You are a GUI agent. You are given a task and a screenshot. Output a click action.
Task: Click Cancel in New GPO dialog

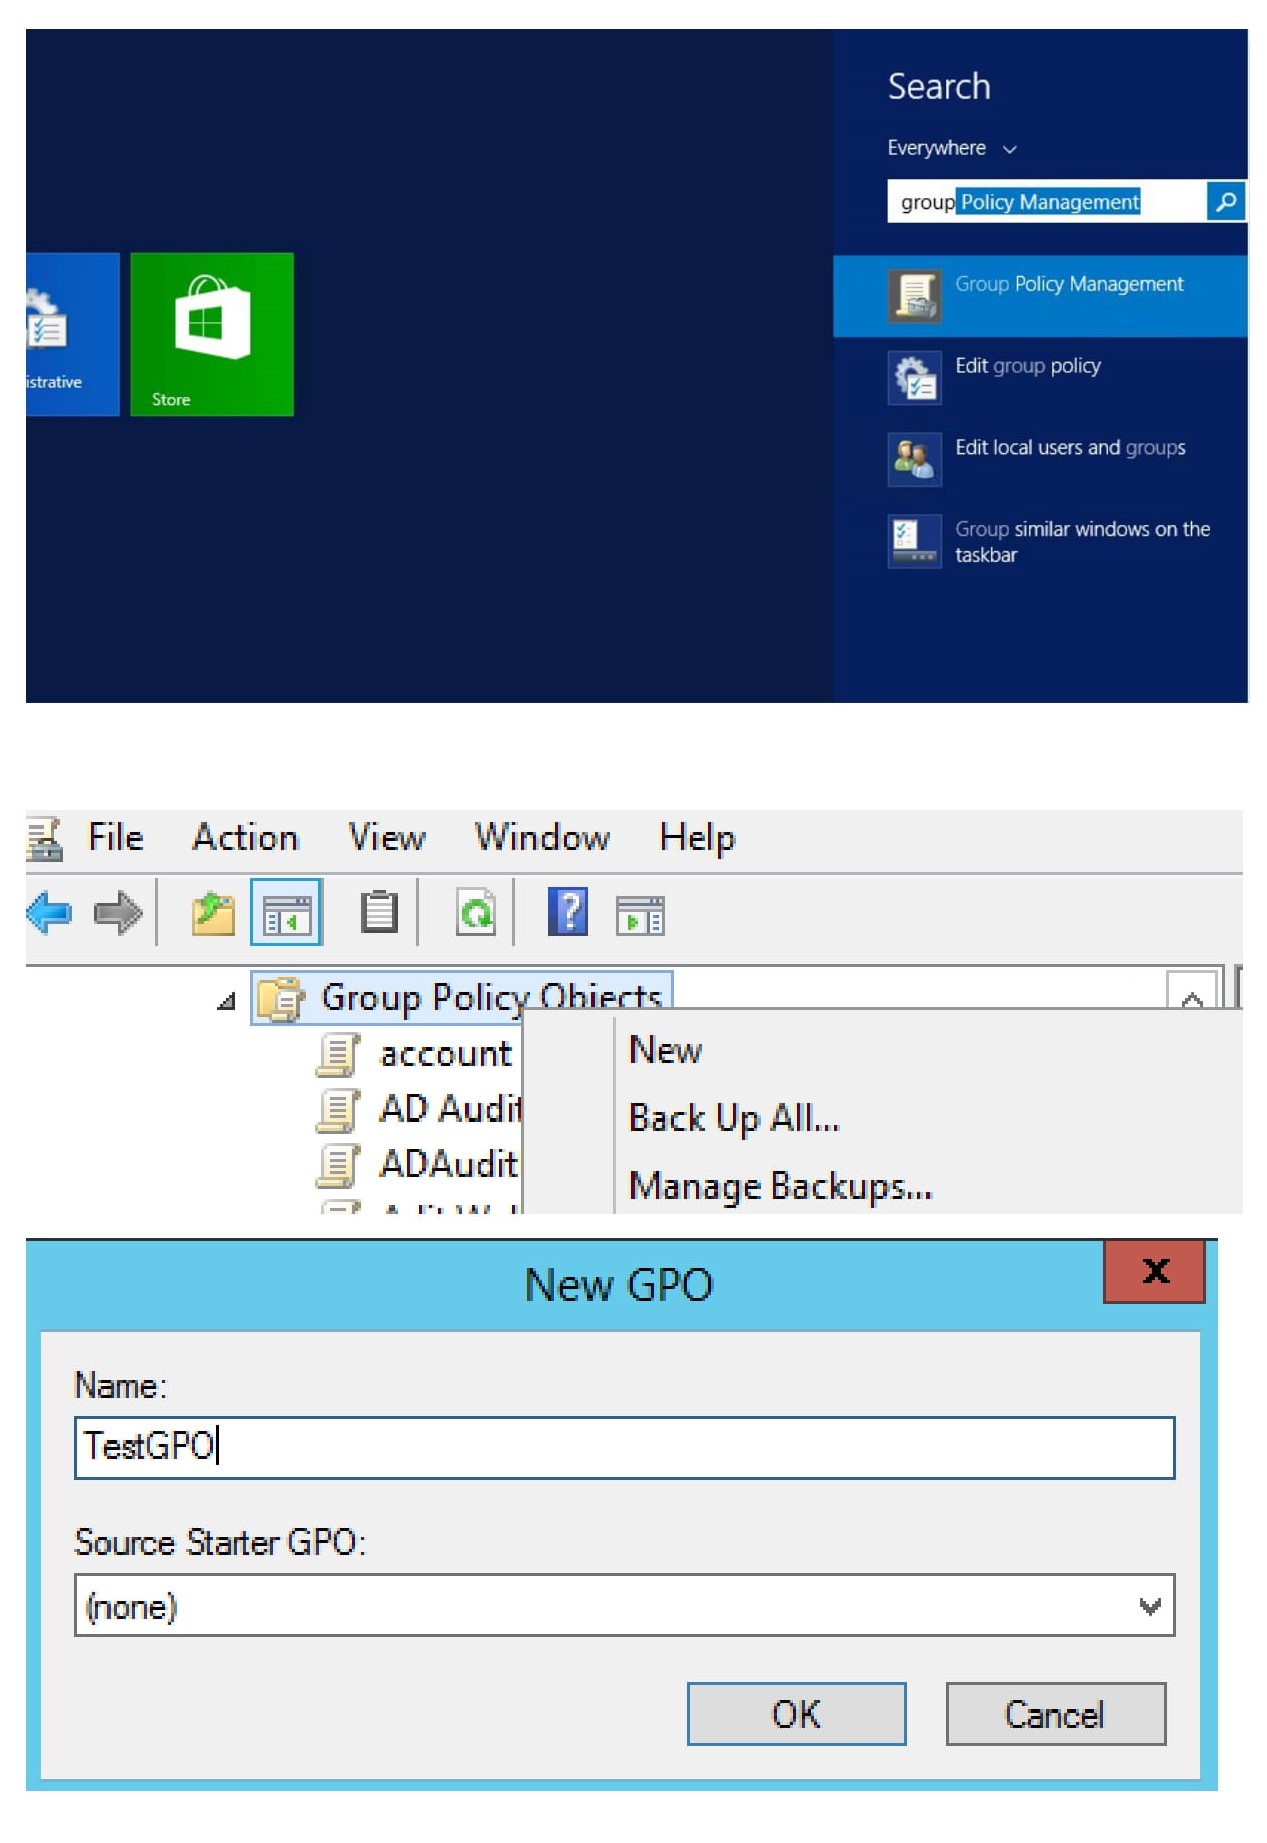1055,1714
